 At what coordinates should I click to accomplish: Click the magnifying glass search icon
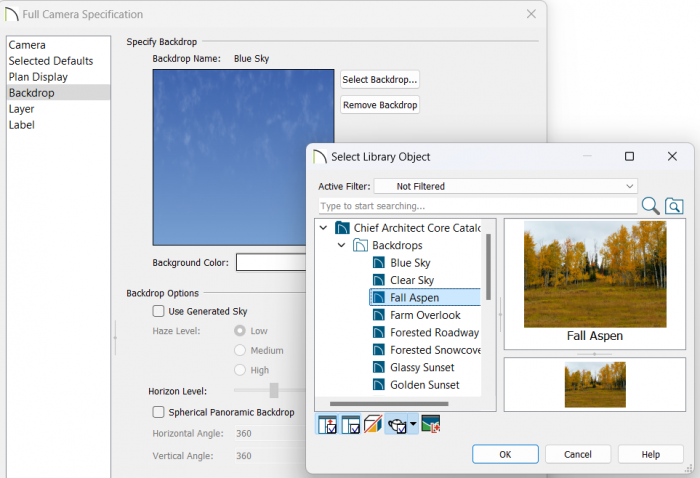(x=650, y=206)
